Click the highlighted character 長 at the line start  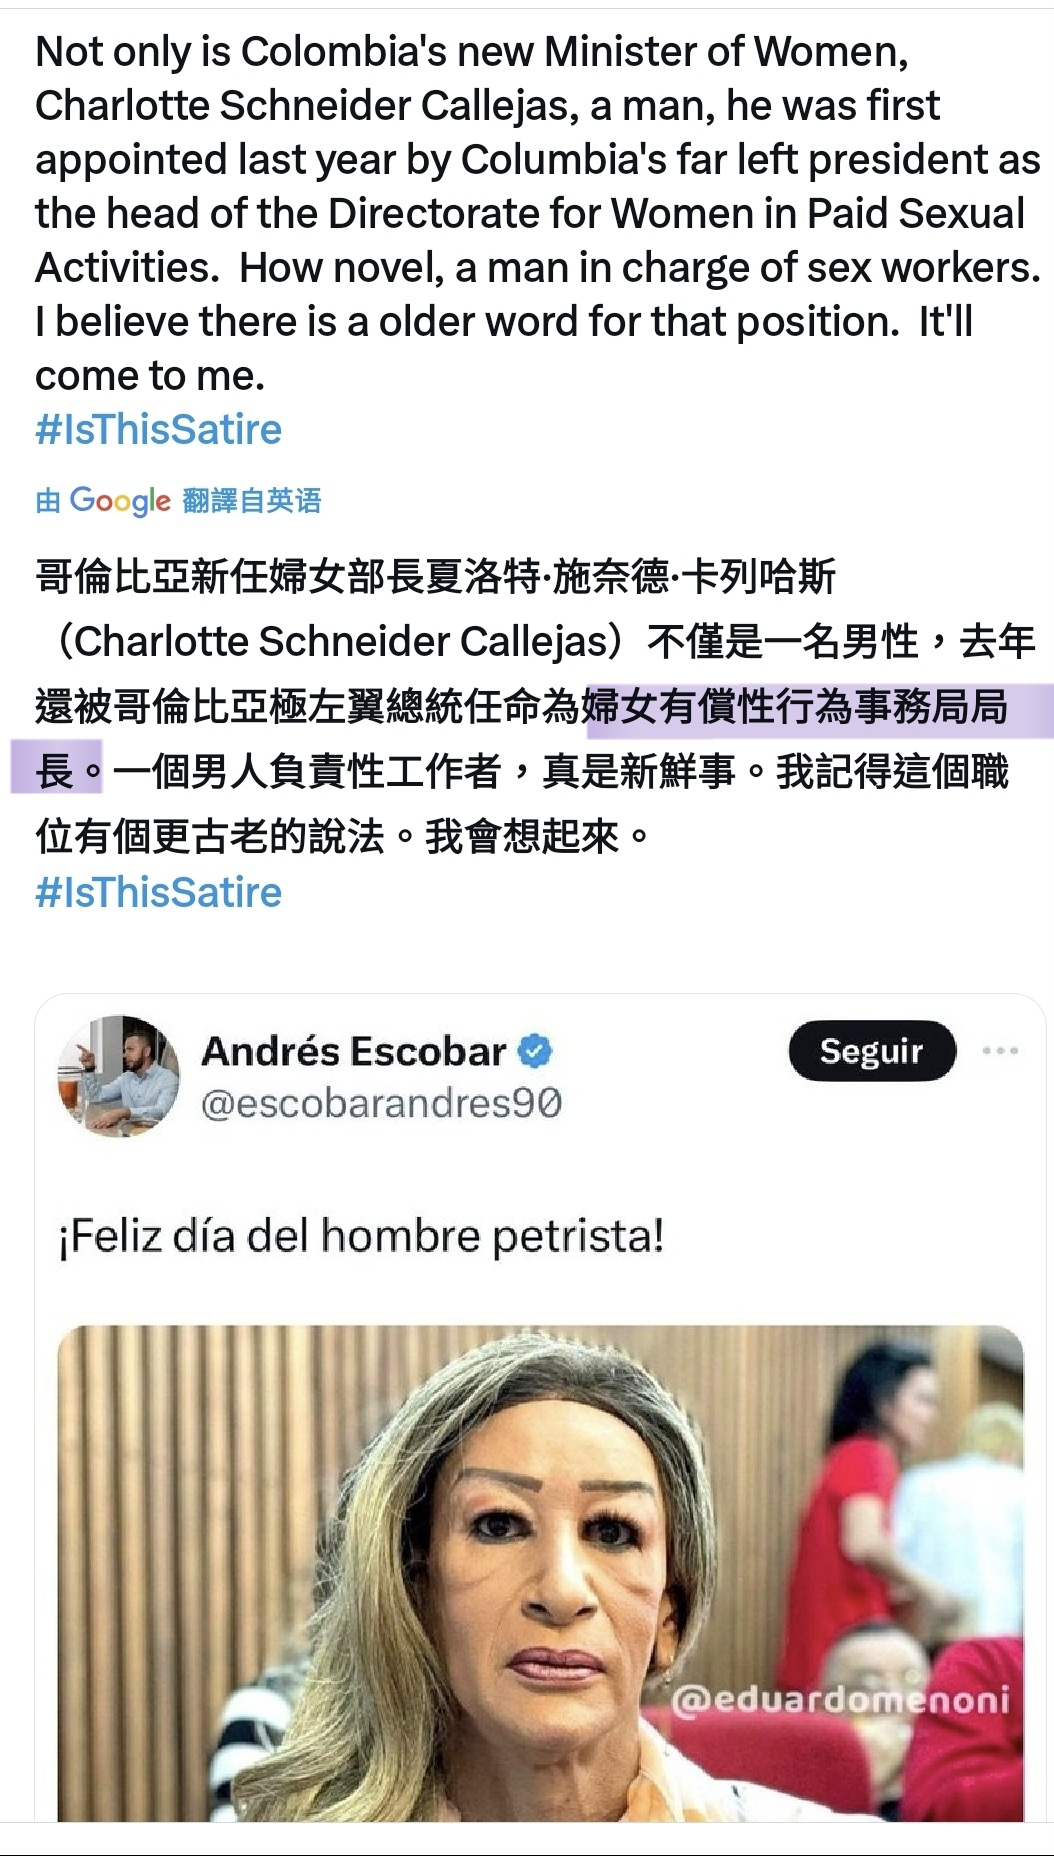coord(55,771)
